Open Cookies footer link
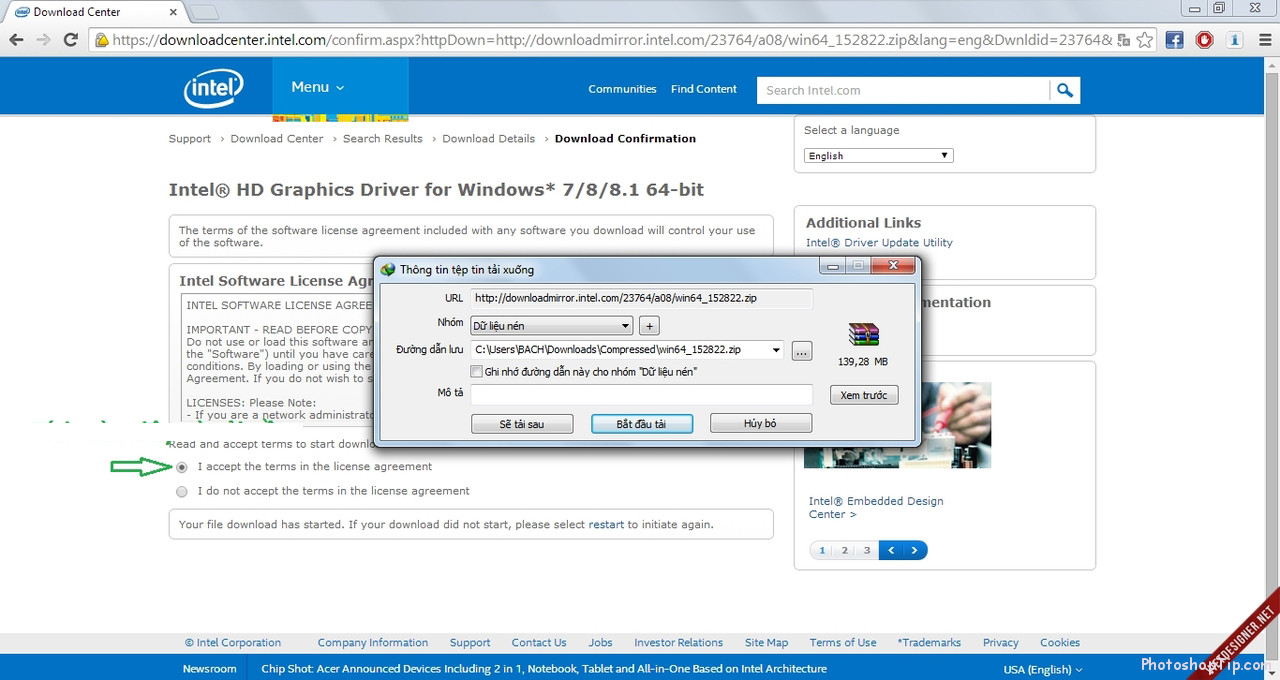Viewport: 1280px width, 680px height. (x=1060, y=643)
